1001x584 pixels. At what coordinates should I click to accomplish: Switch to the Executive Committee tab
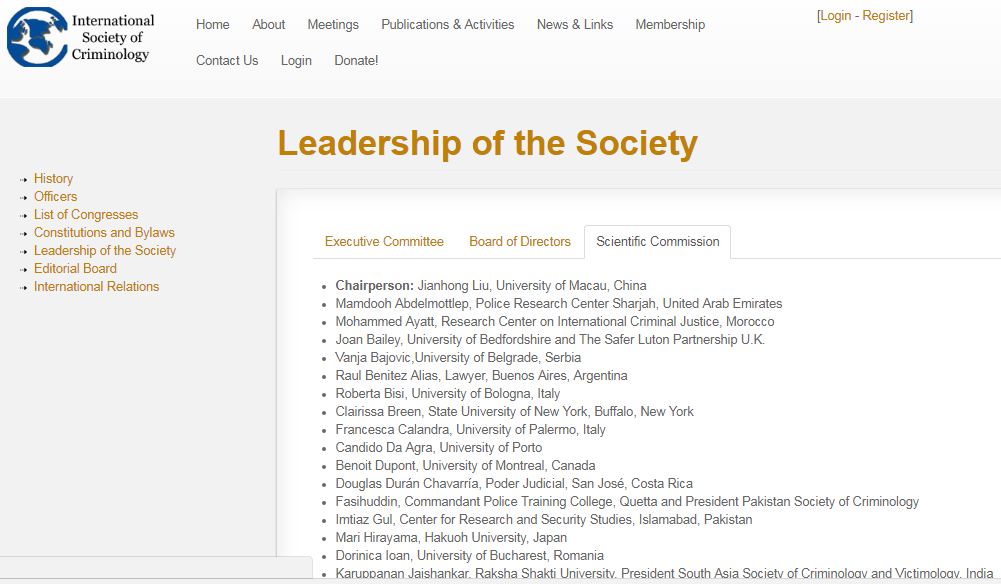[384, 241]
